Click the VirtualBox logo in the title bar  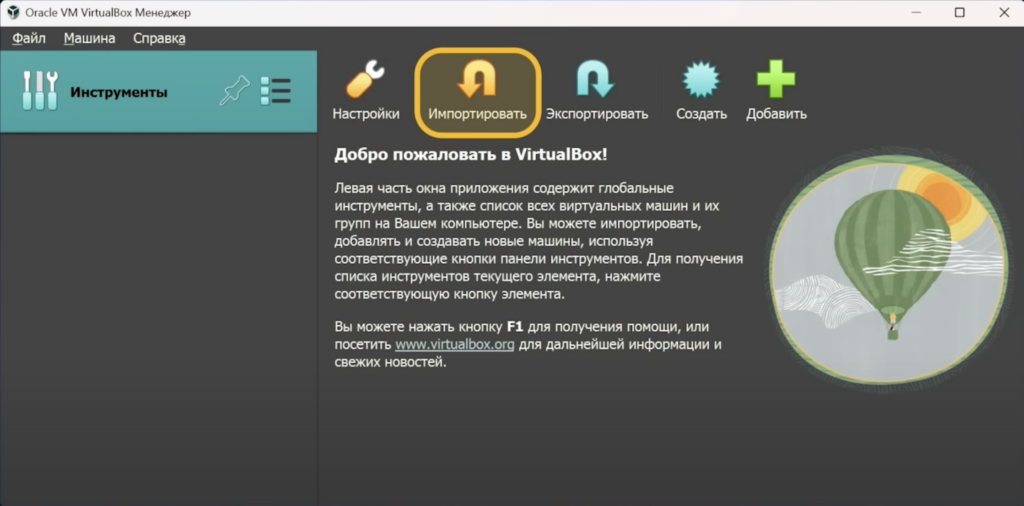pos(13,12)
